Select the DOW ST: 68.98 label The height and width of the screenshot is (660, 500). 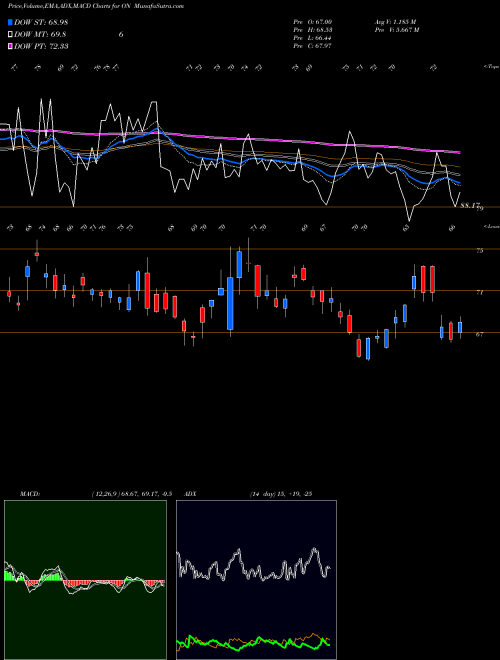tap(41, 22)
